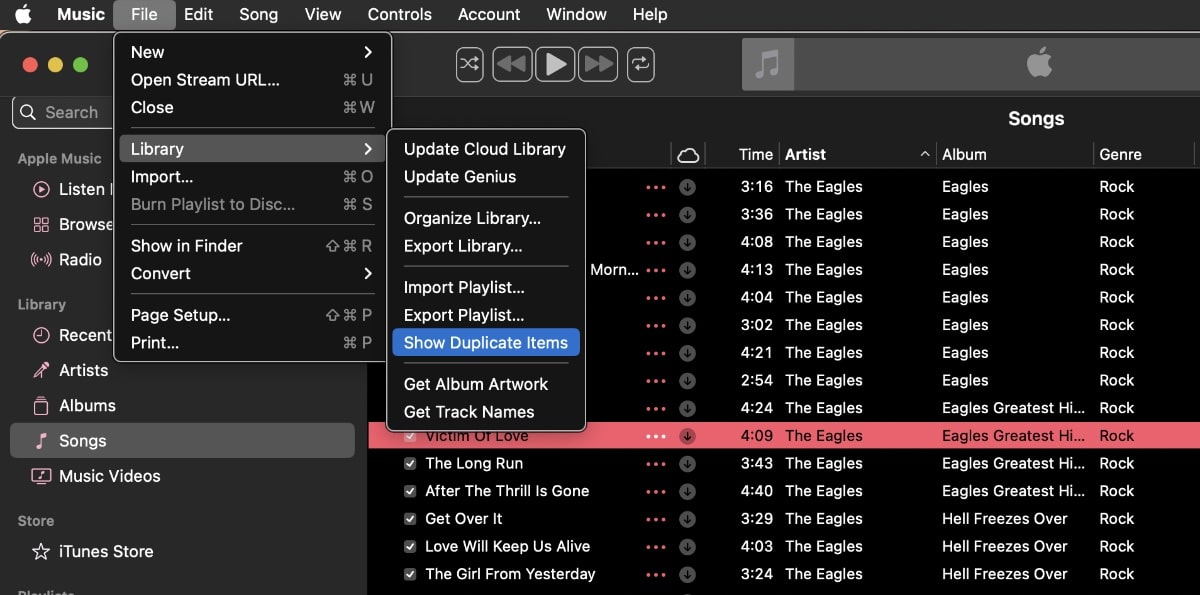Click the cloud status column header
Screen dimensions: 1200x595
pos(688,155)
